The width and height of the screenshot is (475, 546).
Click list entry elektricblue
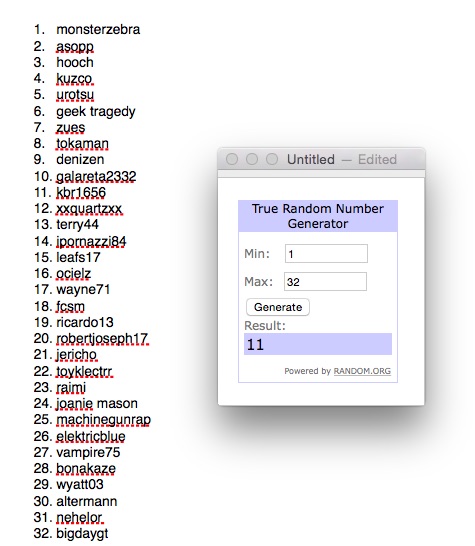(91, 437)
